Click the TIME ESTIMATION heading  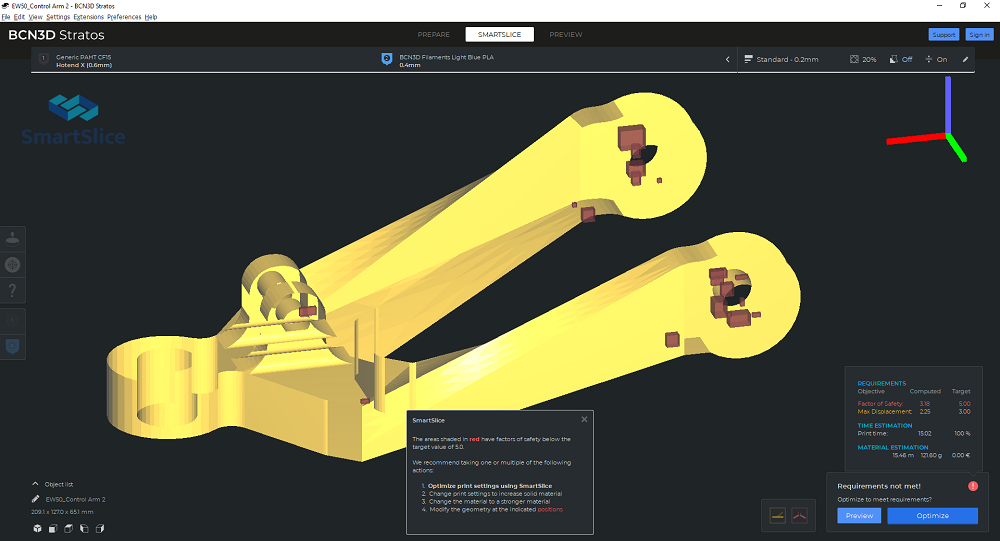click(x=885, y=426)
